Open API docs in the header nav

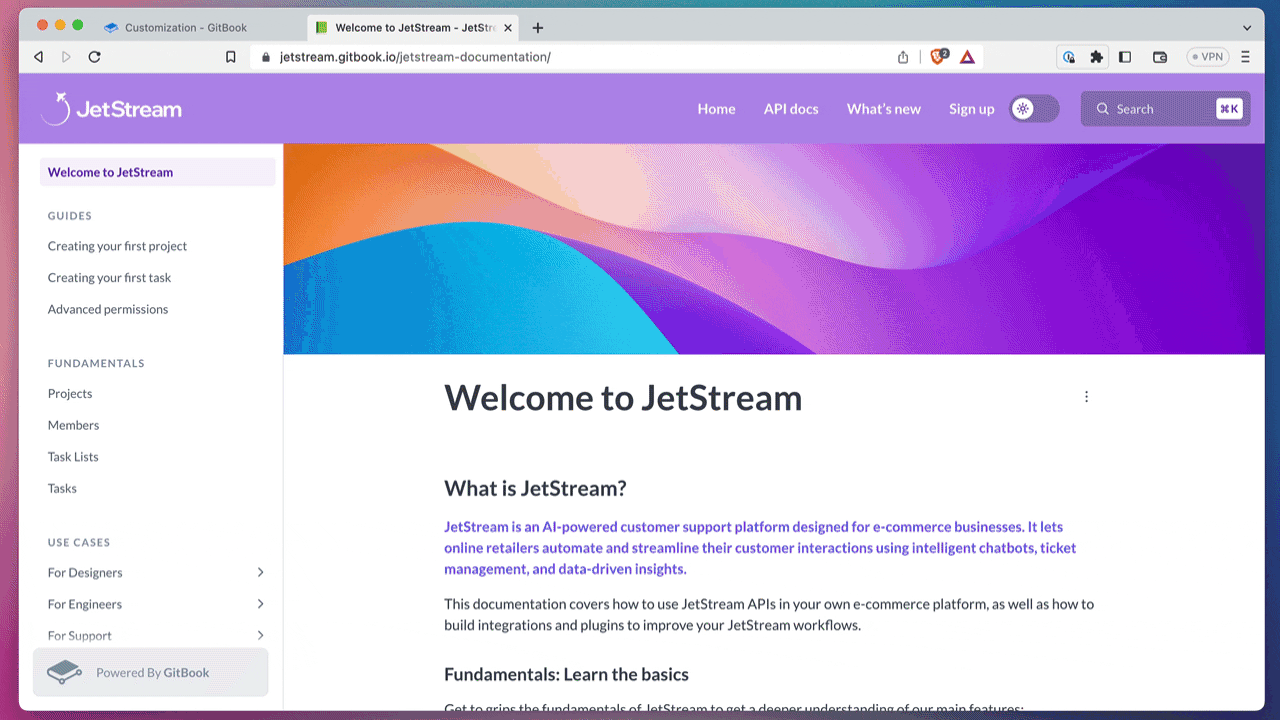pyautogui.click(x=791, y=109)
